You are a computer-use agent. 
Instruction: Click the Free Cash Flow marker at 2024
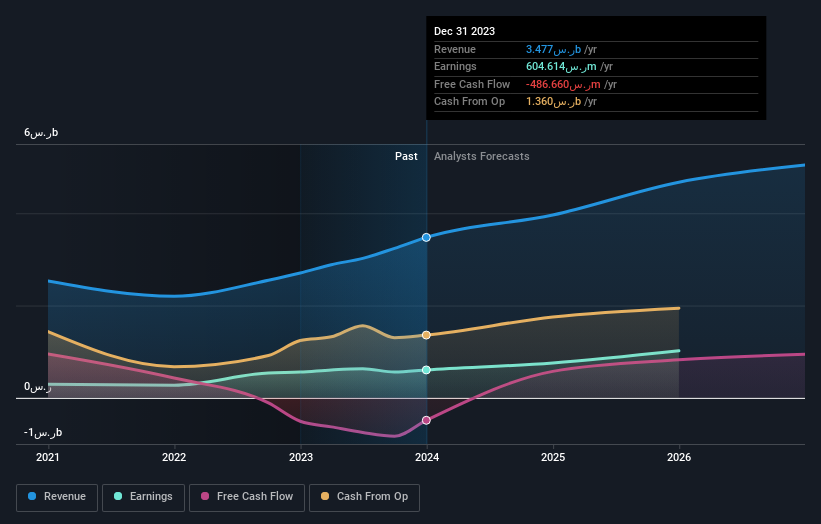(x=426, y=420)
